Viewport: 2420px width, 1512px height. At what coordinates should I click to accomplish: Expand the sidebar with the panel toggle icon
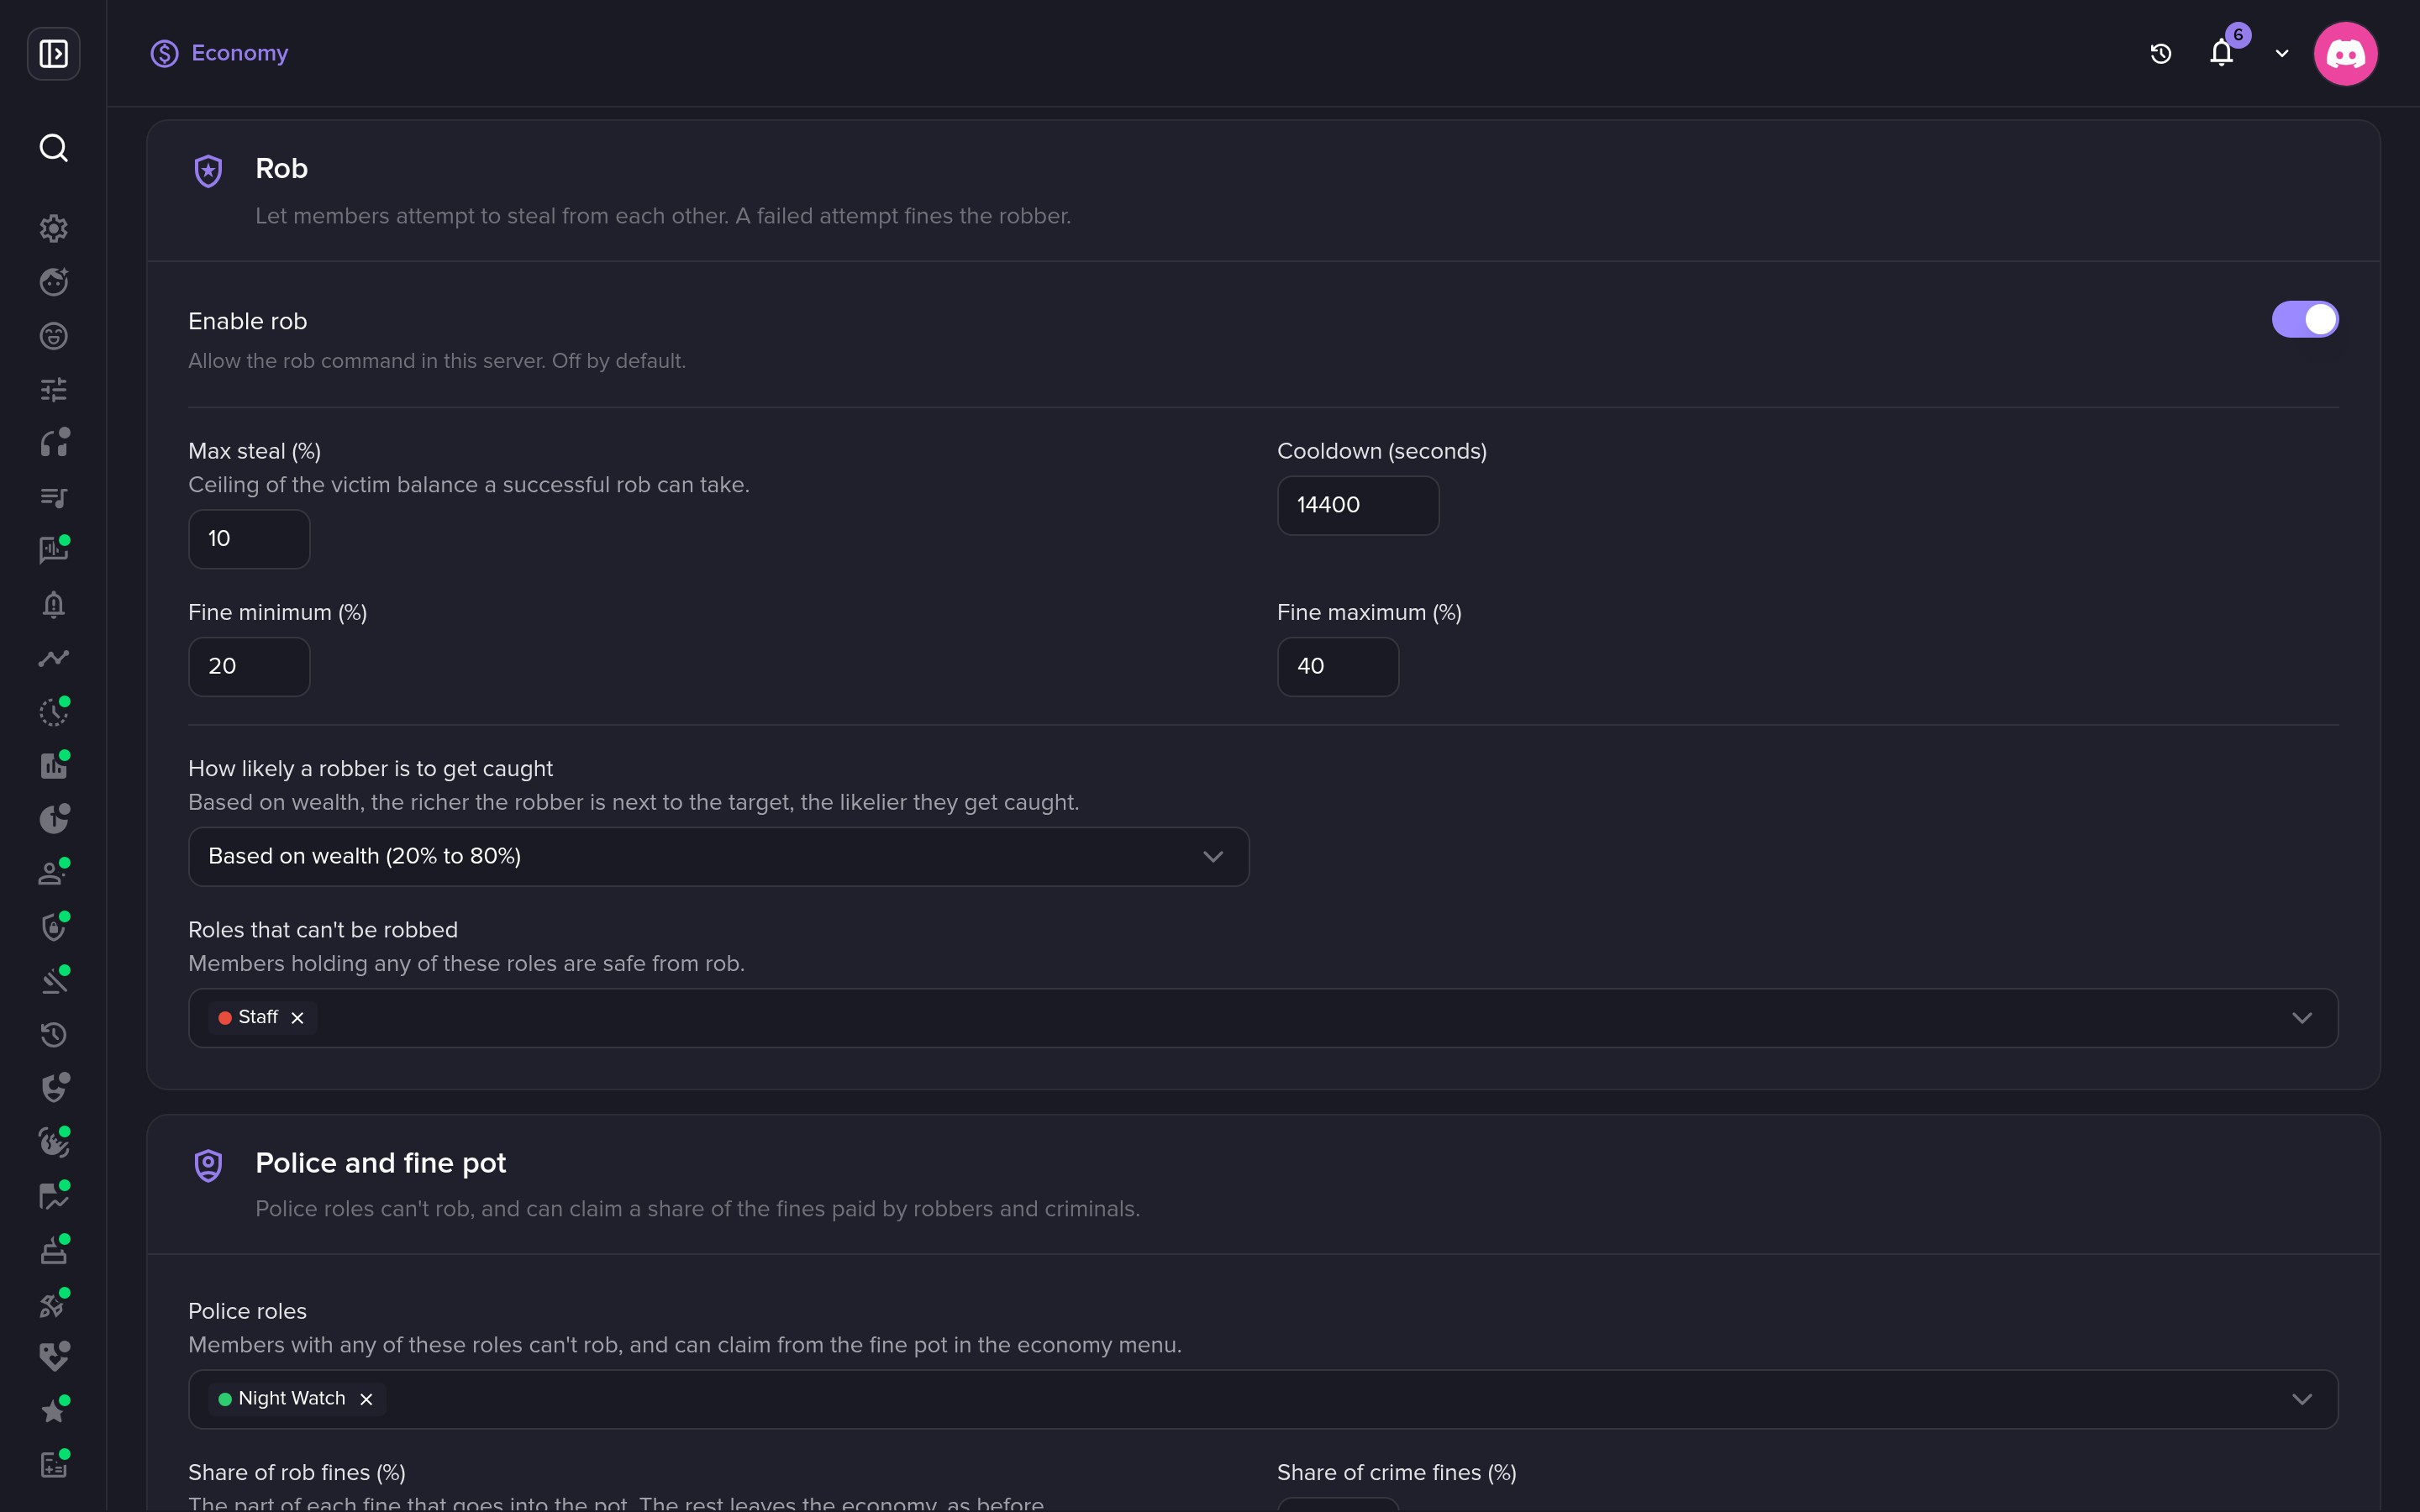(53, 53)
